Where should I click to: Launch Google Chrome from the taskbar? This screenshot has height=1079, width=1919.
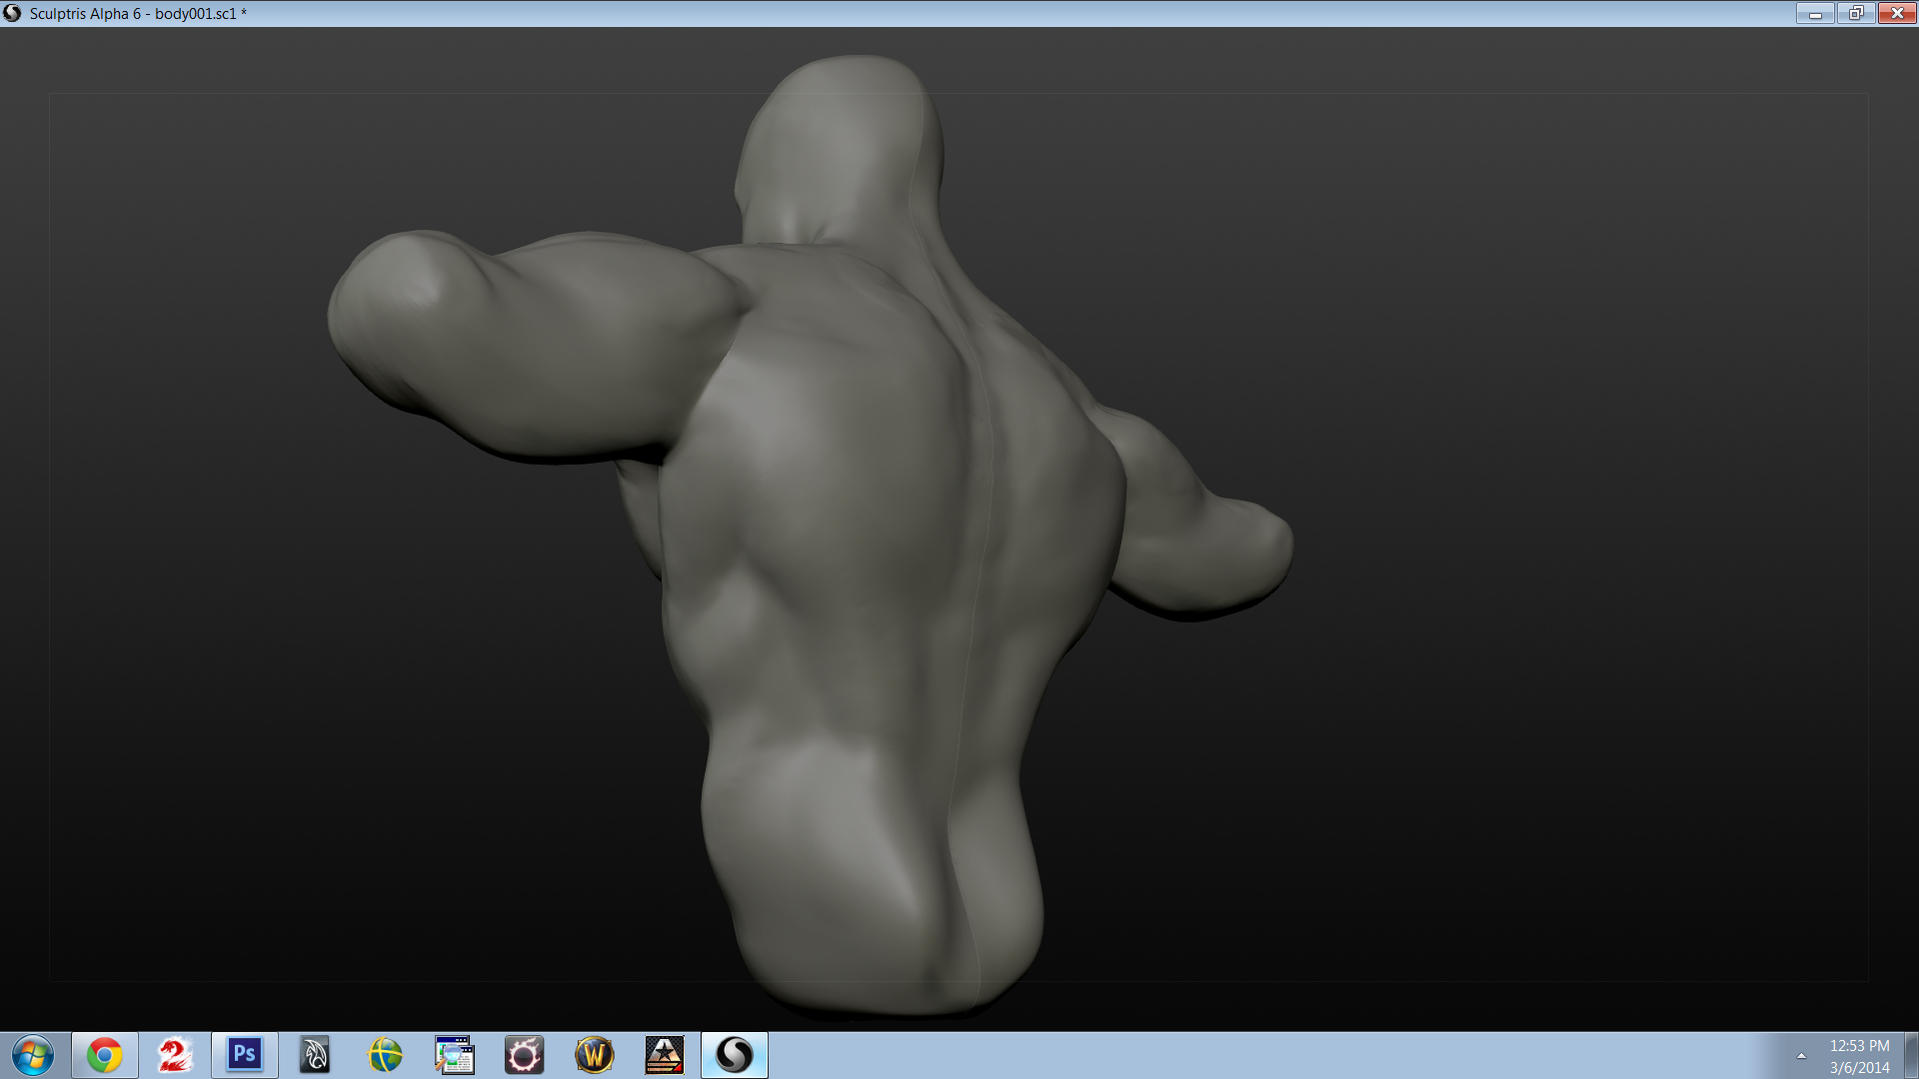pyautogui.click(x=105, y=1055)
